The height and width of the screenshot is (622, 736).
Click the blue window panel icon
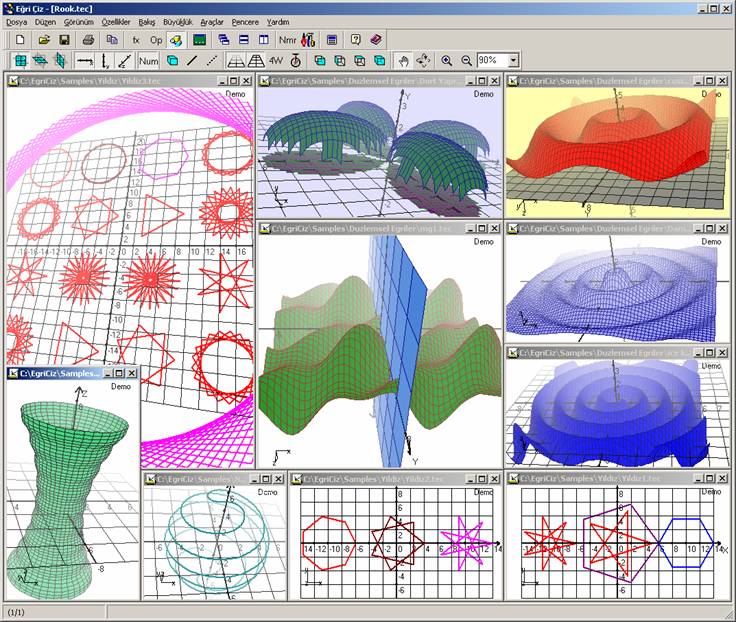click(x=332, y=40)
